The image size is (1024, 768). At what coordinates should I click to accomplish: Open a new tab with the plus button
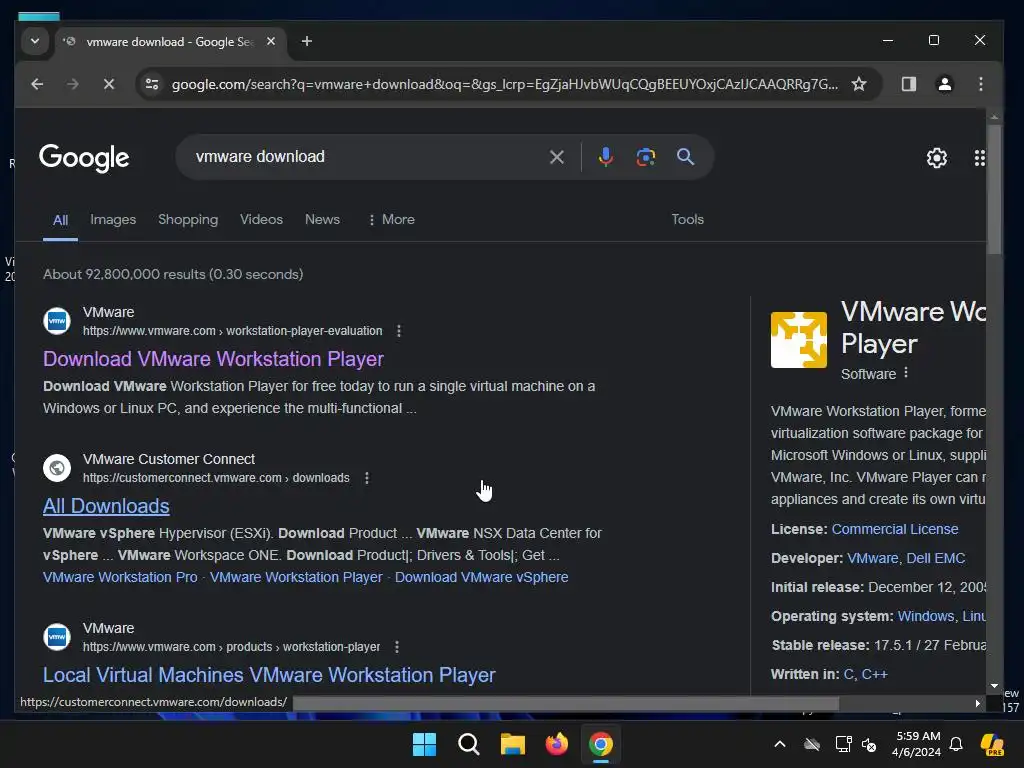pos(306,41)
